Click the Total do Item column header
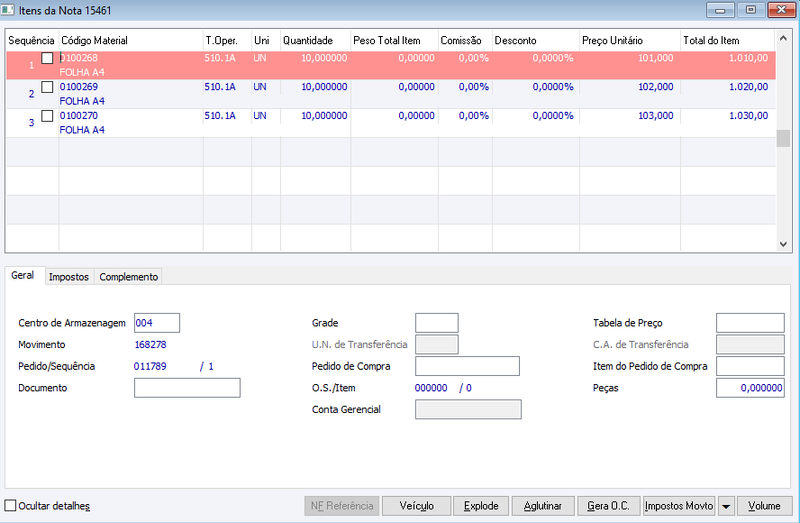800x523 pixels. click(x=728, y=40)
